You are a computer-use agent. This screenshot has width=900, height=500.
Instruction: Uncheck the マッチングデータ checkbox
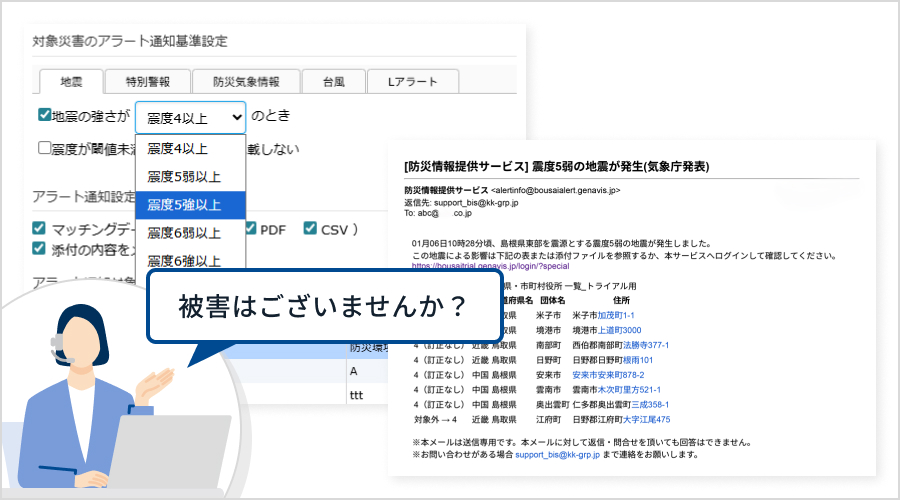[x=38, y=228]
